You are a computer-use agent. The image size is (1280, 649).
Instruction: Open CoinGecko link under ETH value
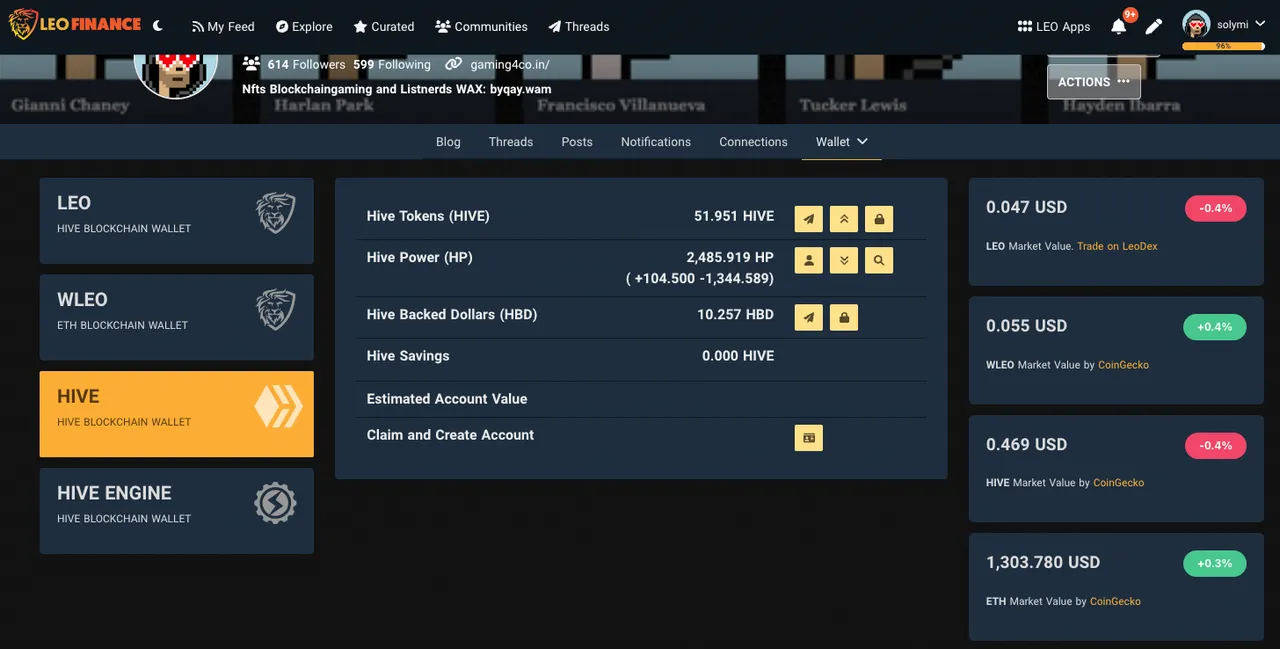[1115, 601]
